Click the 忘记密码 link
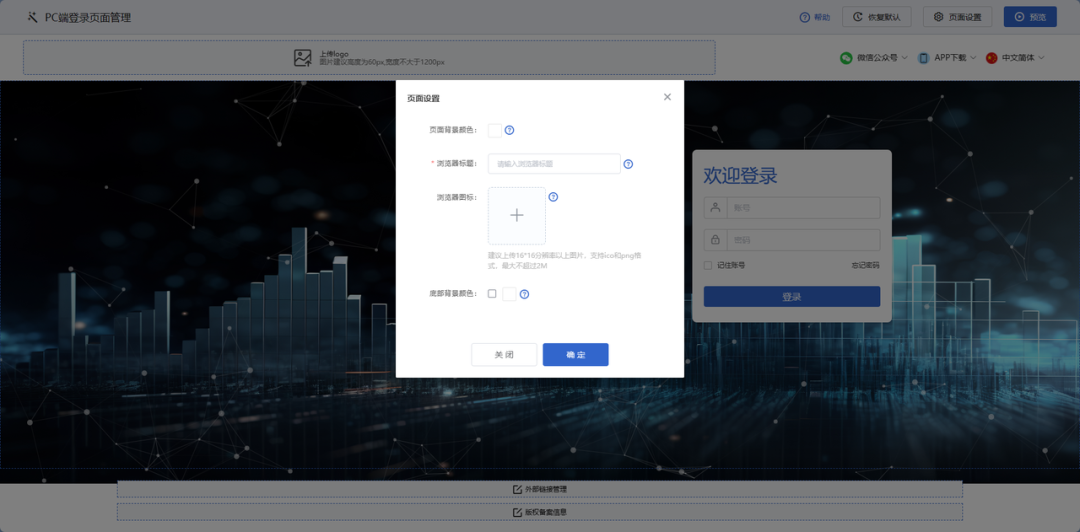1080x532 pixels. pos(866,265)
